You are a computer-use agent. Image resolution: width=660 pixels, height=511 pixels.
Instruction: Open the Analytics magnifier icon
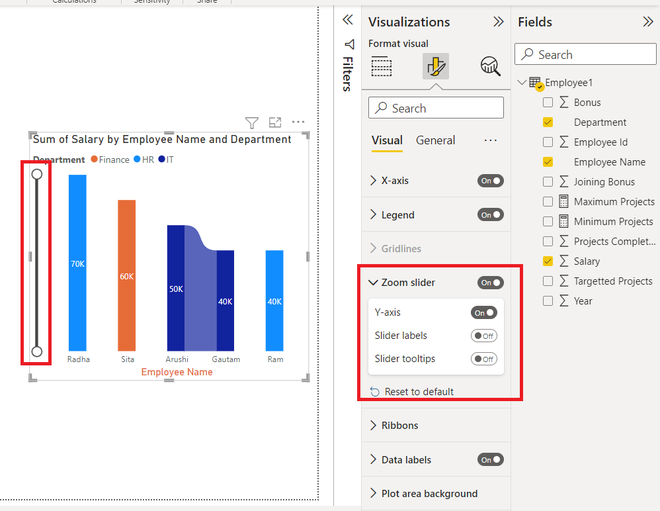pyautogui.click(x=490, y=66)
